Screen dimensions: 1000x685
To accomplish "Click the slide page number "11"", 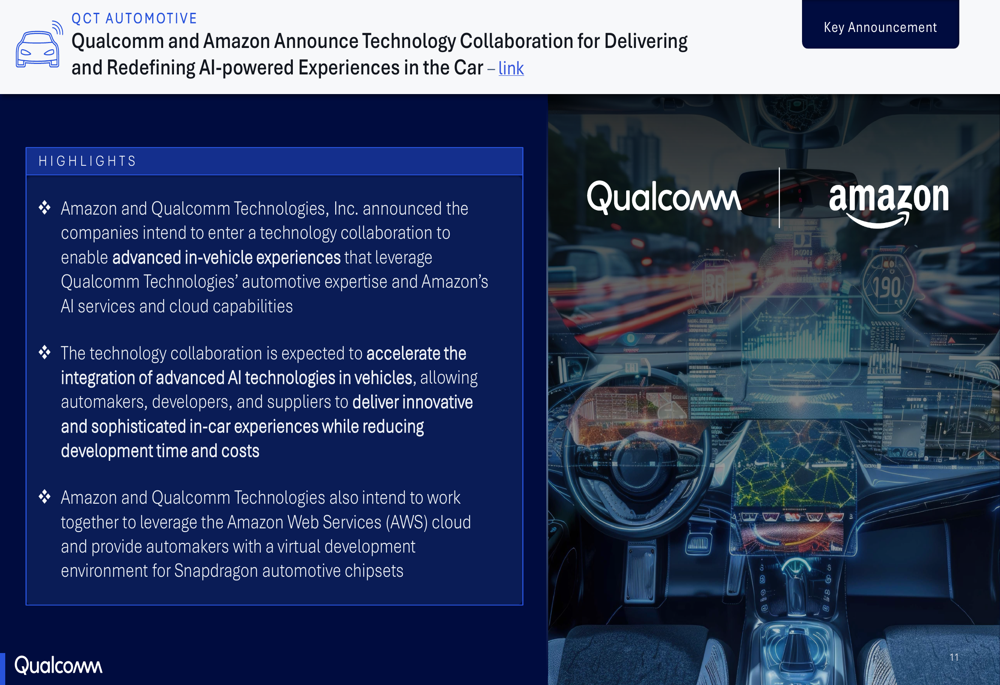I will [x=954, y=657].
